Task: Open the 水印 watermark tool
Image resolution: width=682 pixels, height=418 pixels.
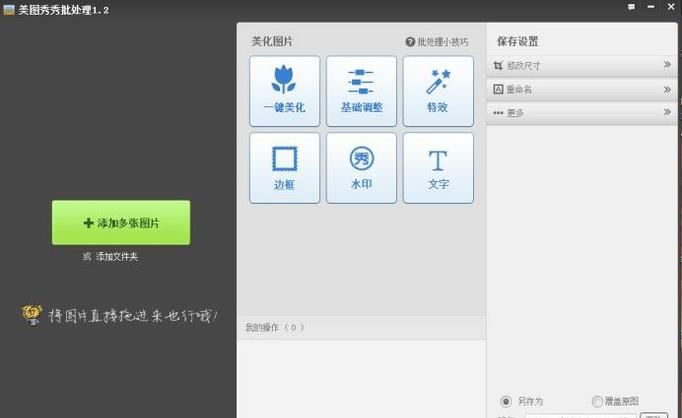Action: (x=361, y=168)
